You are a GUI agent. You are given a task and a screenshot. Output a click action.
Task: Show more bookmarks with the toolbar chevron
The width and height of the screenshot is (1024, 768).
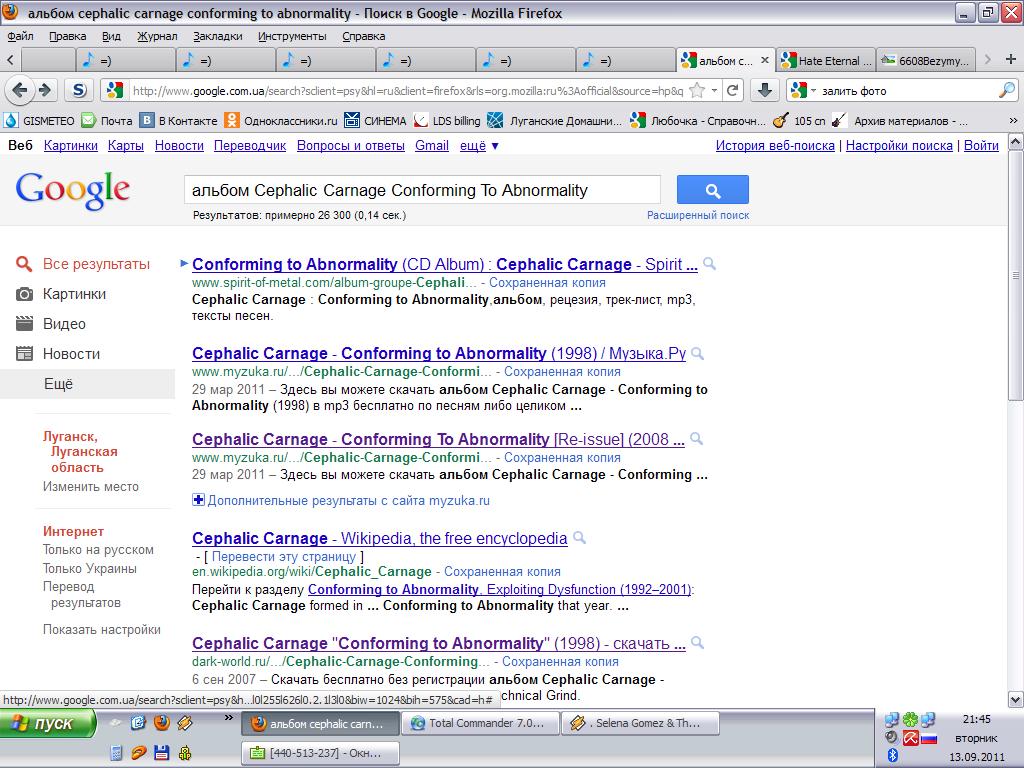pos(1013,121)
